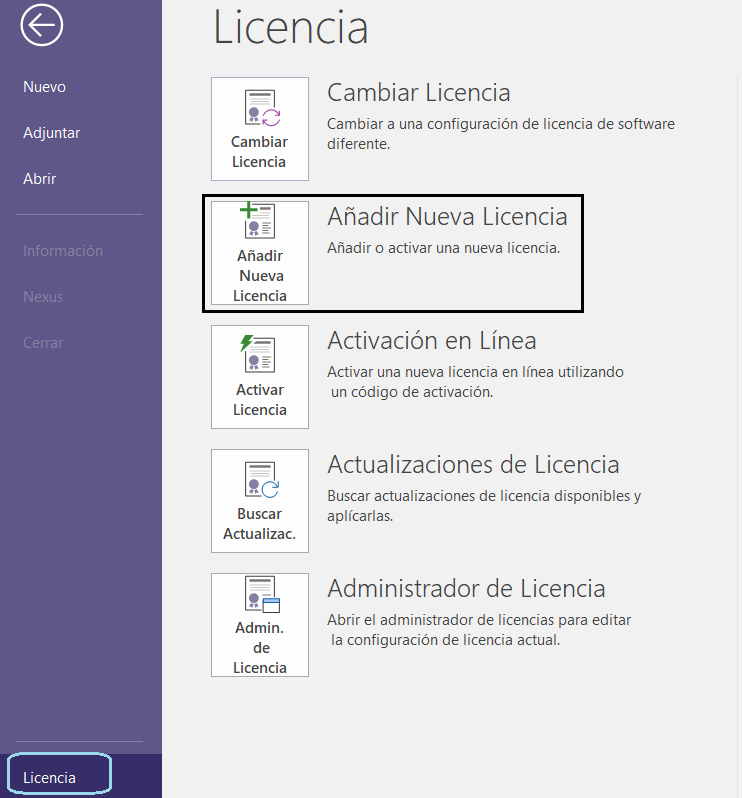This screenshot has height=798, width=742.
Task: Click the Buscar Actualizac. refresh icon button
Action: [260, 501]
